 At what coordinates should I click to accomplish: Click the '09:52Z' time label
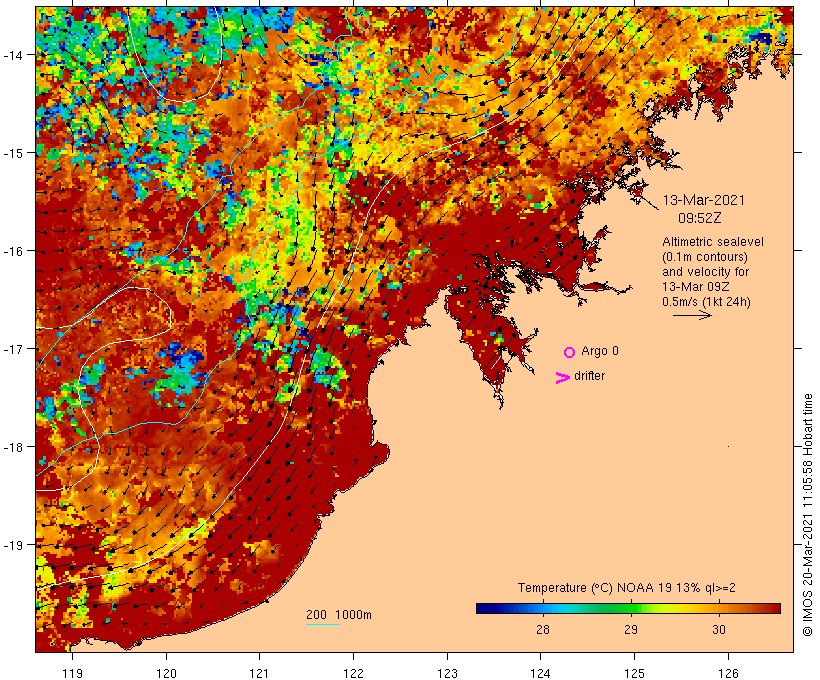(x=699, y=218)
